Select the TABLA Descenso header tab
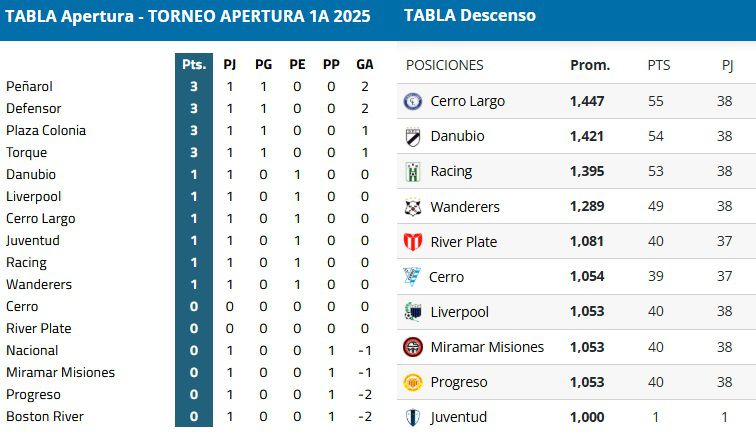This screenshot has height=433, width=756. 470,15
